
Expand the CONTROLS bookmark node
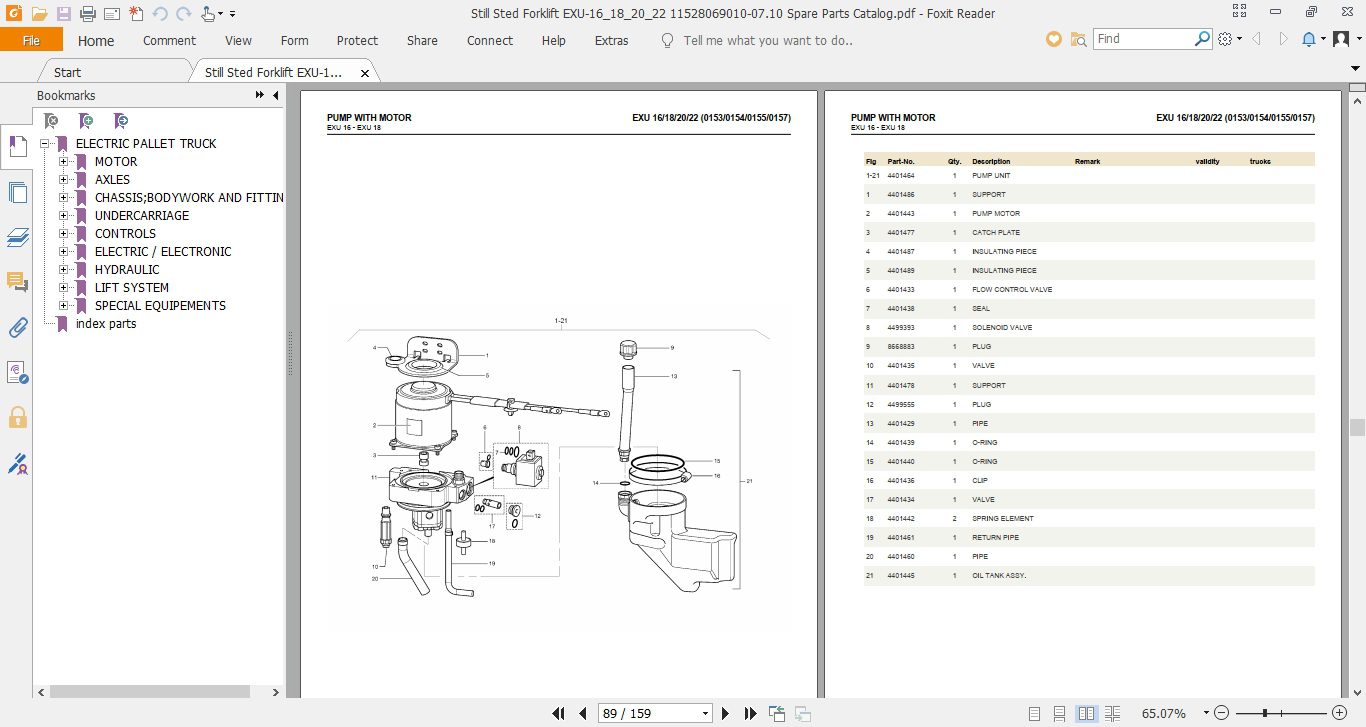click(63, 234)
